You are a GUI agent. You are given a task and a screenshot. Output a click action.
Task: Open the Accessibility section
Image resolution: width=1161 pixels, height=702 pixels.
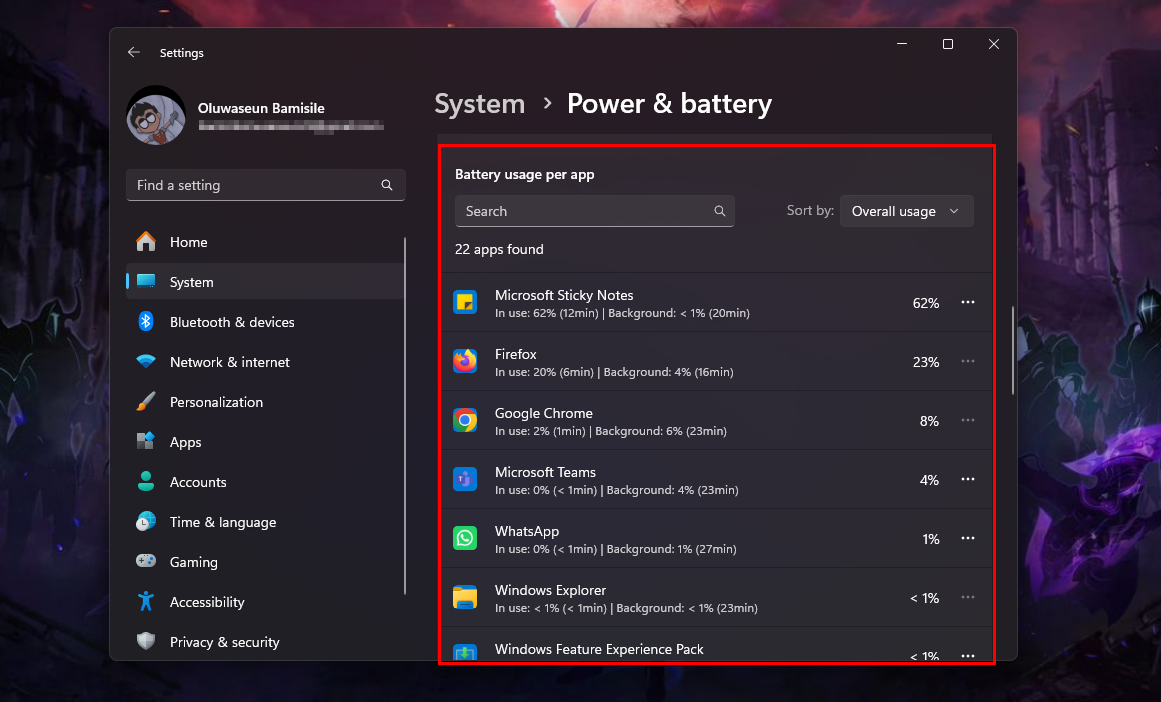(x=266, y=602)
